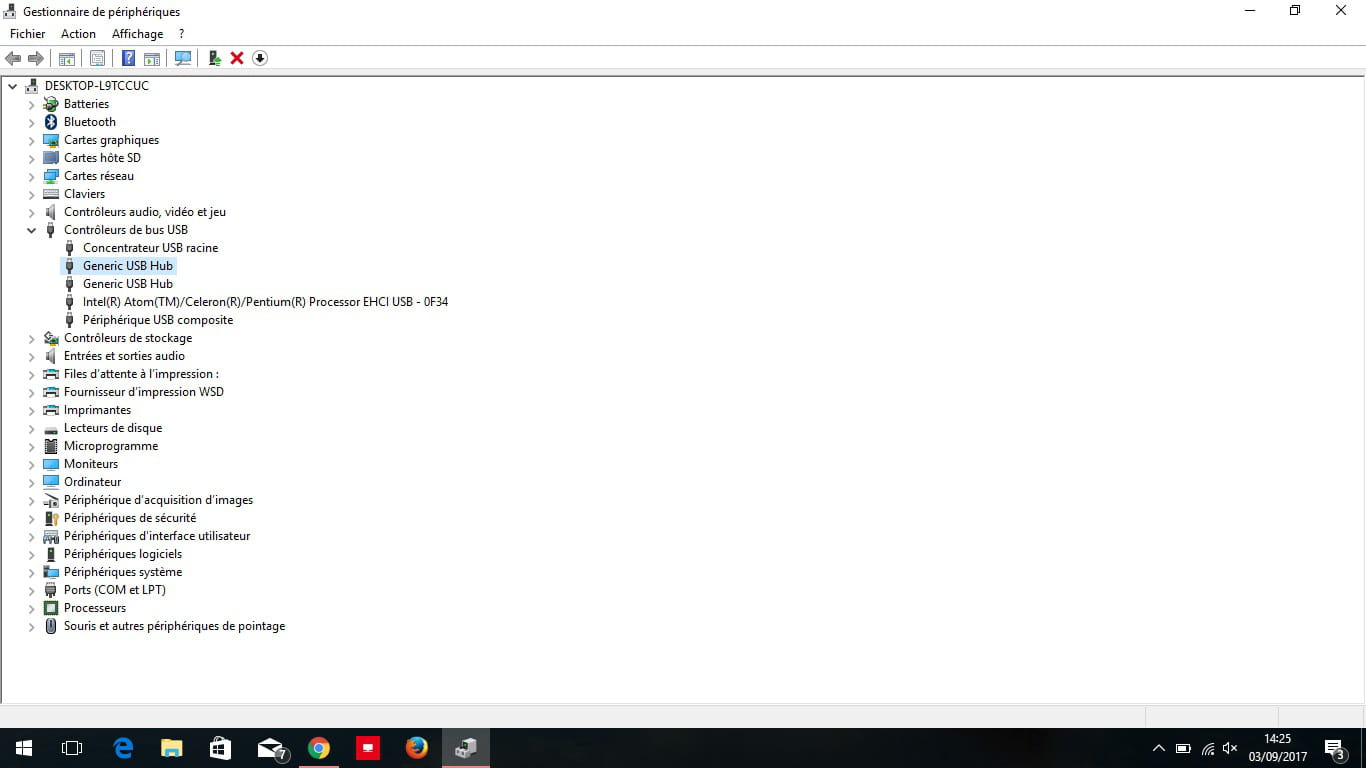Select Concentrateur USB racine
This screenshot has height=768, width=1366.
click(150, 248)
